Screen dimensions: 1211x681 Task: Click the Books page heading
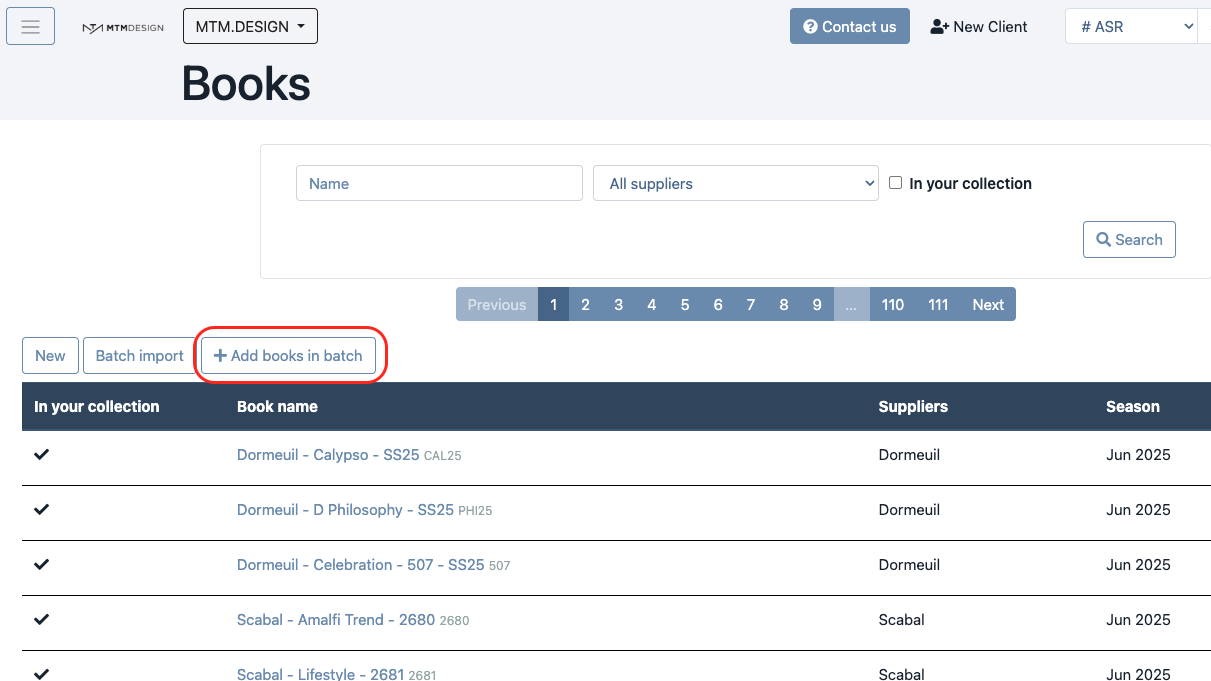tap(246, 84)
